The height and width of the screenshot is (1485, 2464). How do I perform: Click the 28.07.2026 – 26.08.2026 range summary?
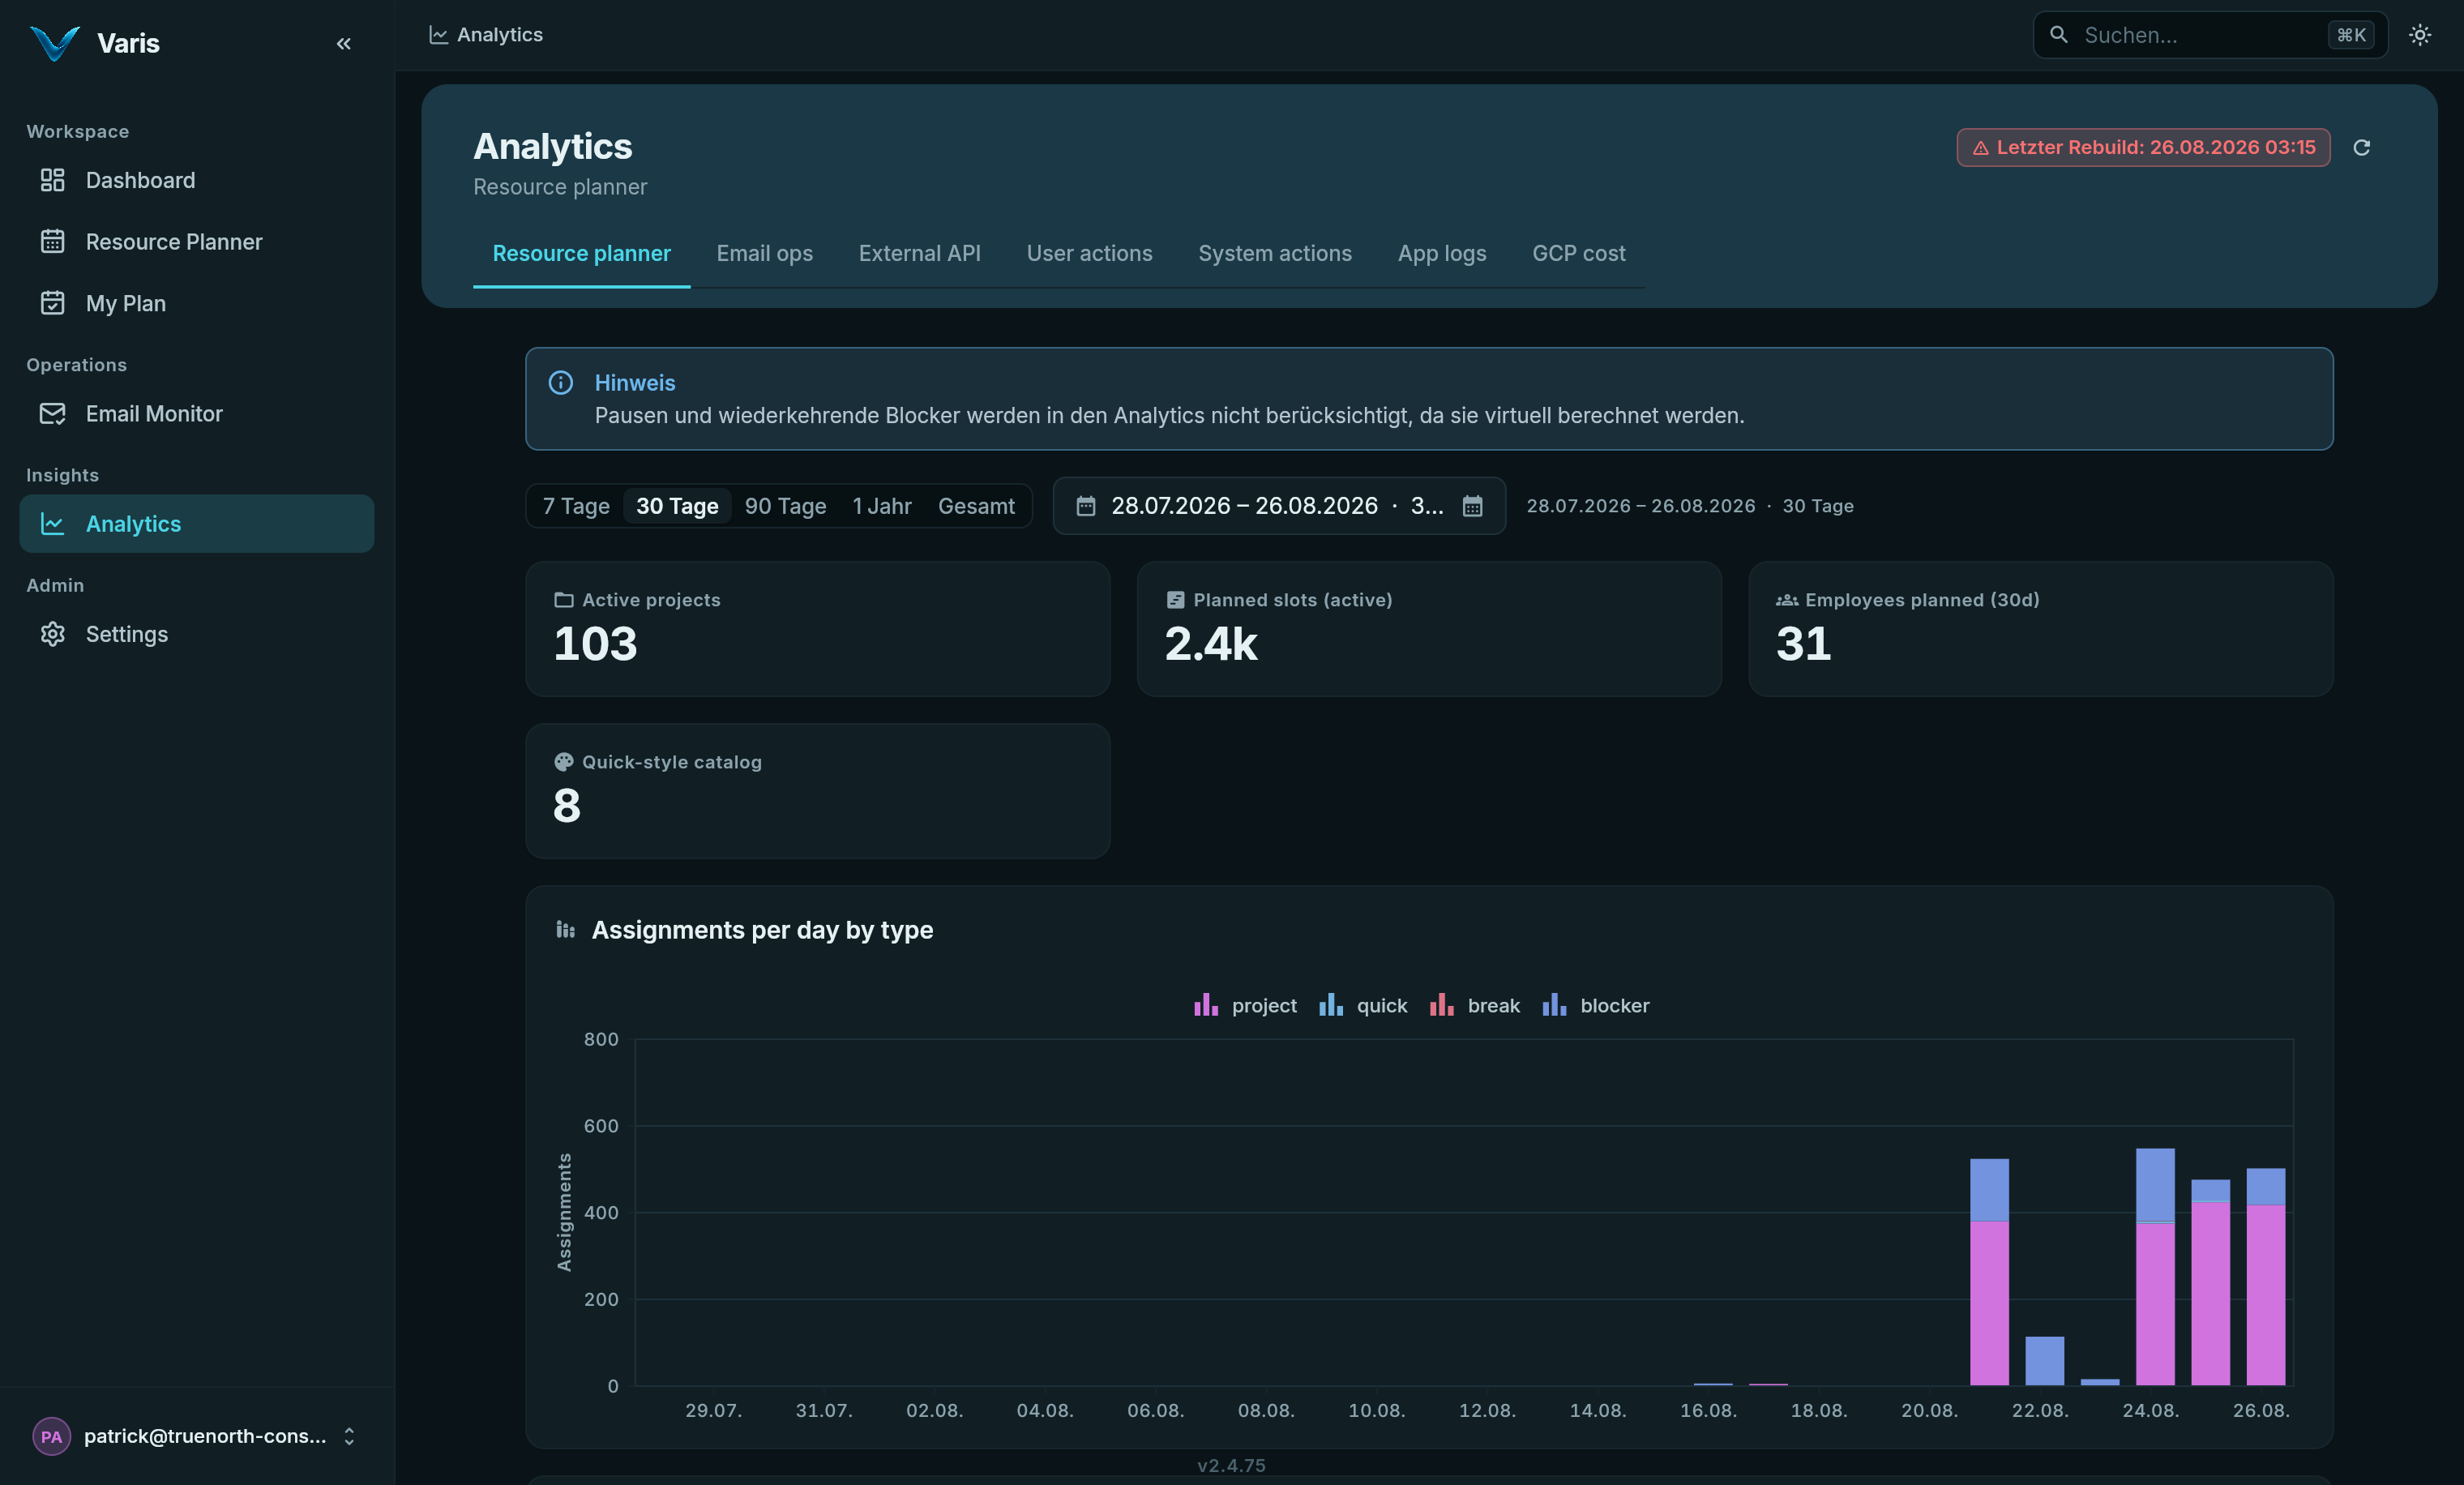pyautogui.click(x=1689, y=506)
